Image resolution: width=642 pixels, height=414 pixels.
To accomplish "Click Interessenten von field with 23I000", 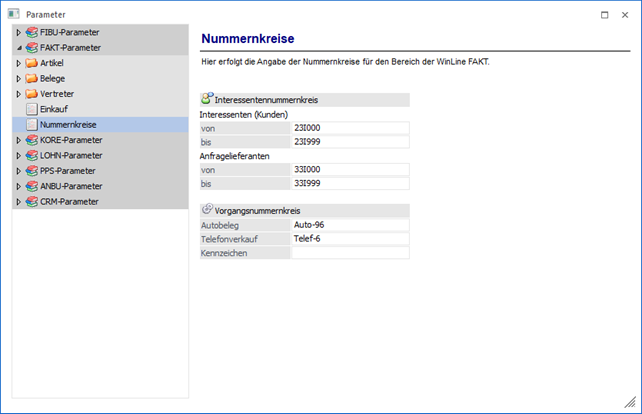I will click(349, 129).
